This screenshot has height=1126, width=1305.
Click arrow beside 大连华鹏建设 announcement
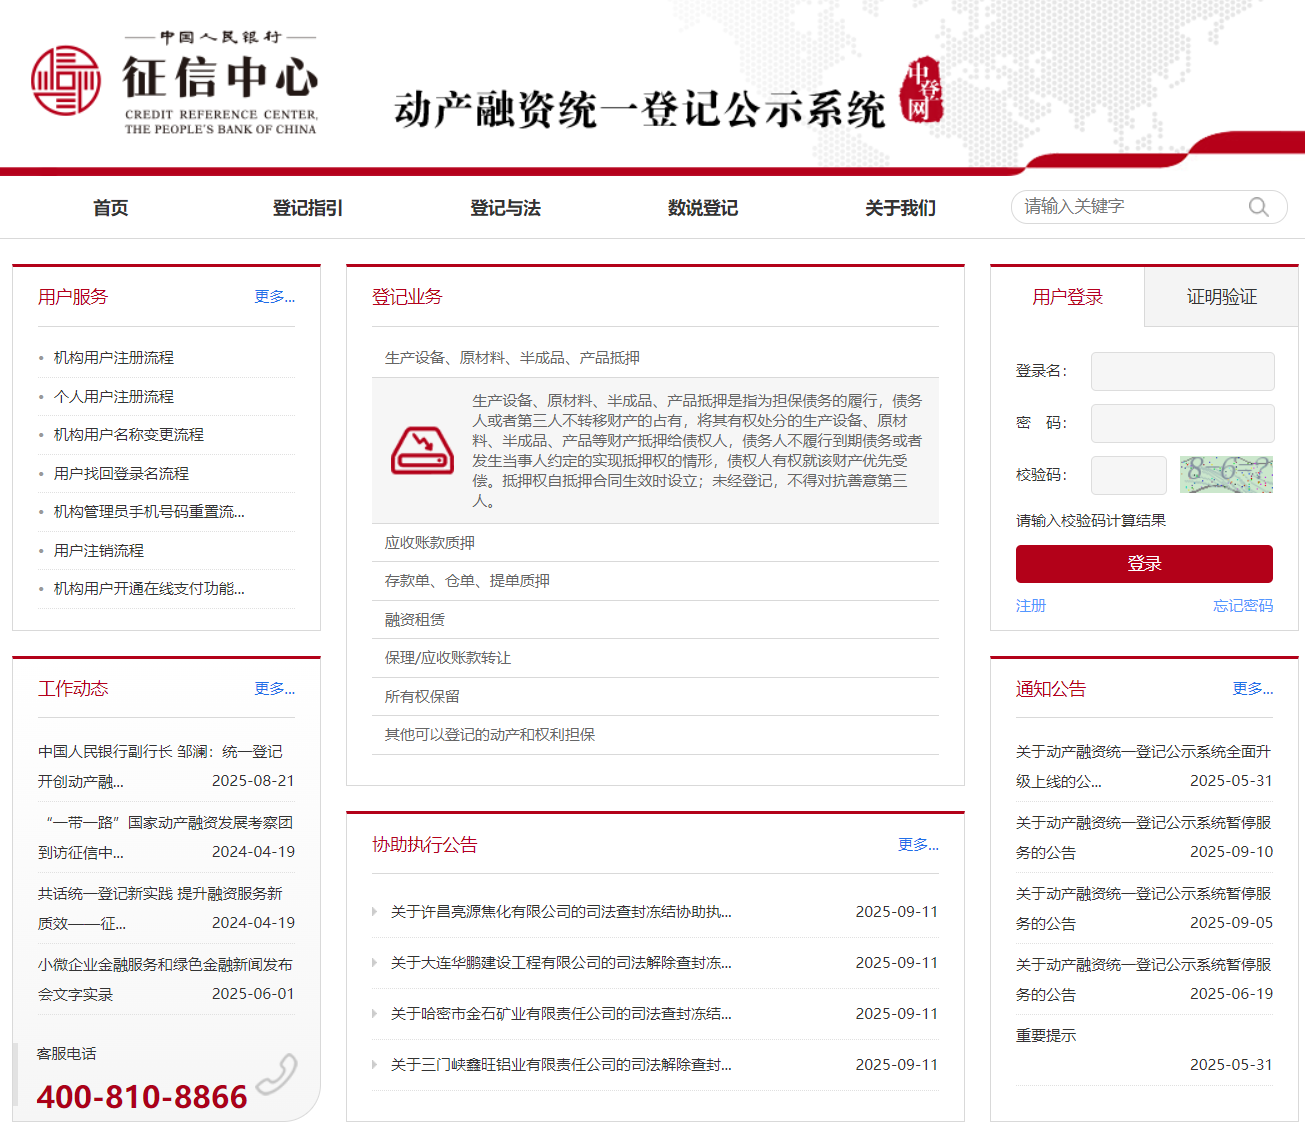click(x=375, y=963)
